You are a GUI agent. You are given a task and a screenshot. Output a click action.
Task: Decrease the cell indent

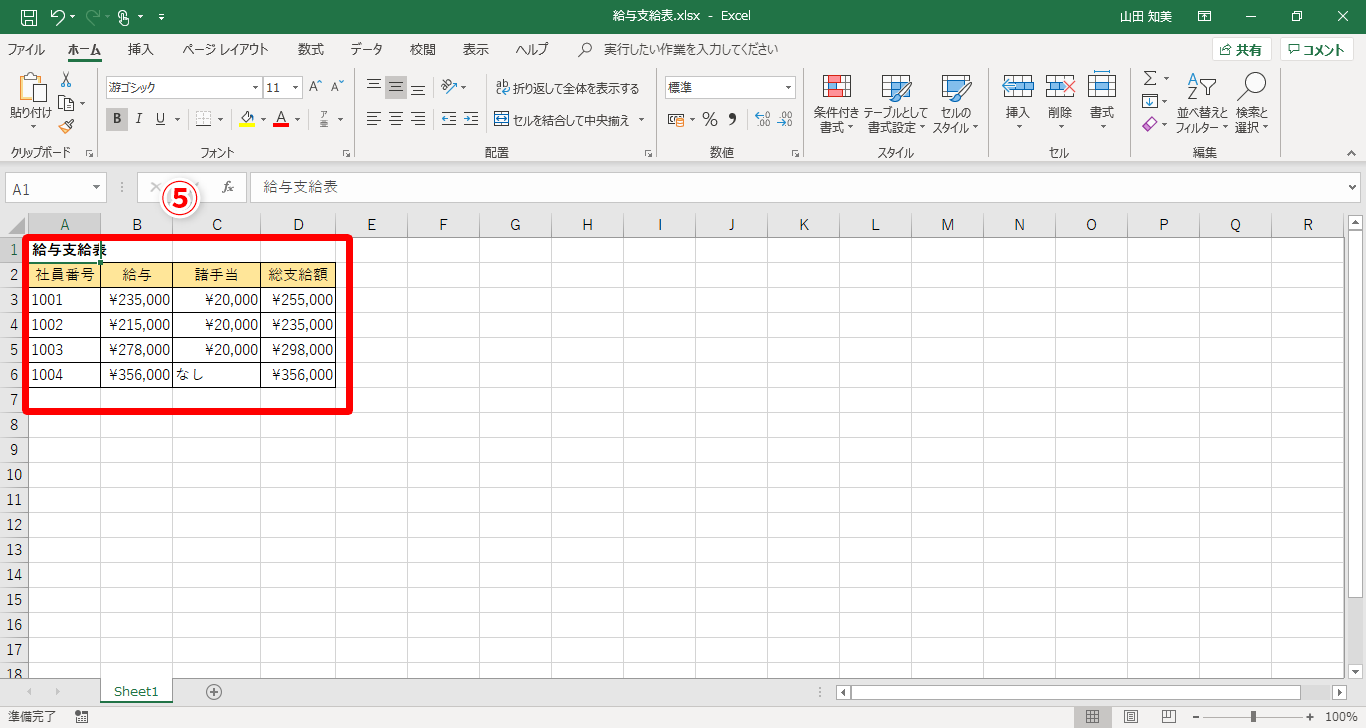click(449, 119)
